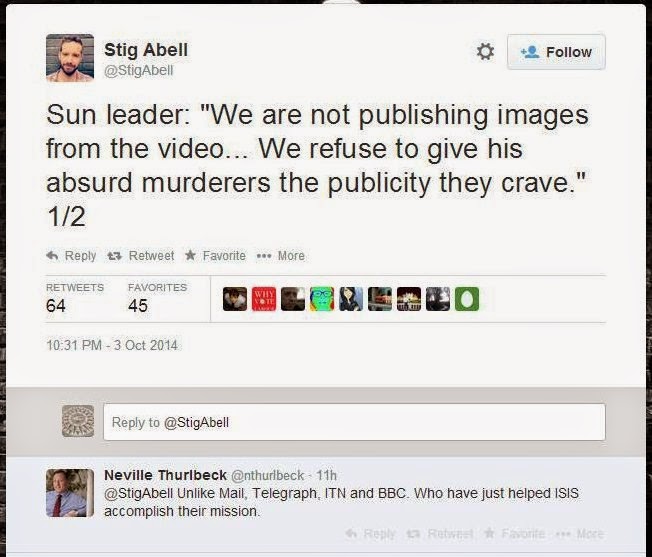Open the 10:31 PM - 3 Oct 2014 timestamp
The width and height of the screenshot is (652, 557).
112,345
